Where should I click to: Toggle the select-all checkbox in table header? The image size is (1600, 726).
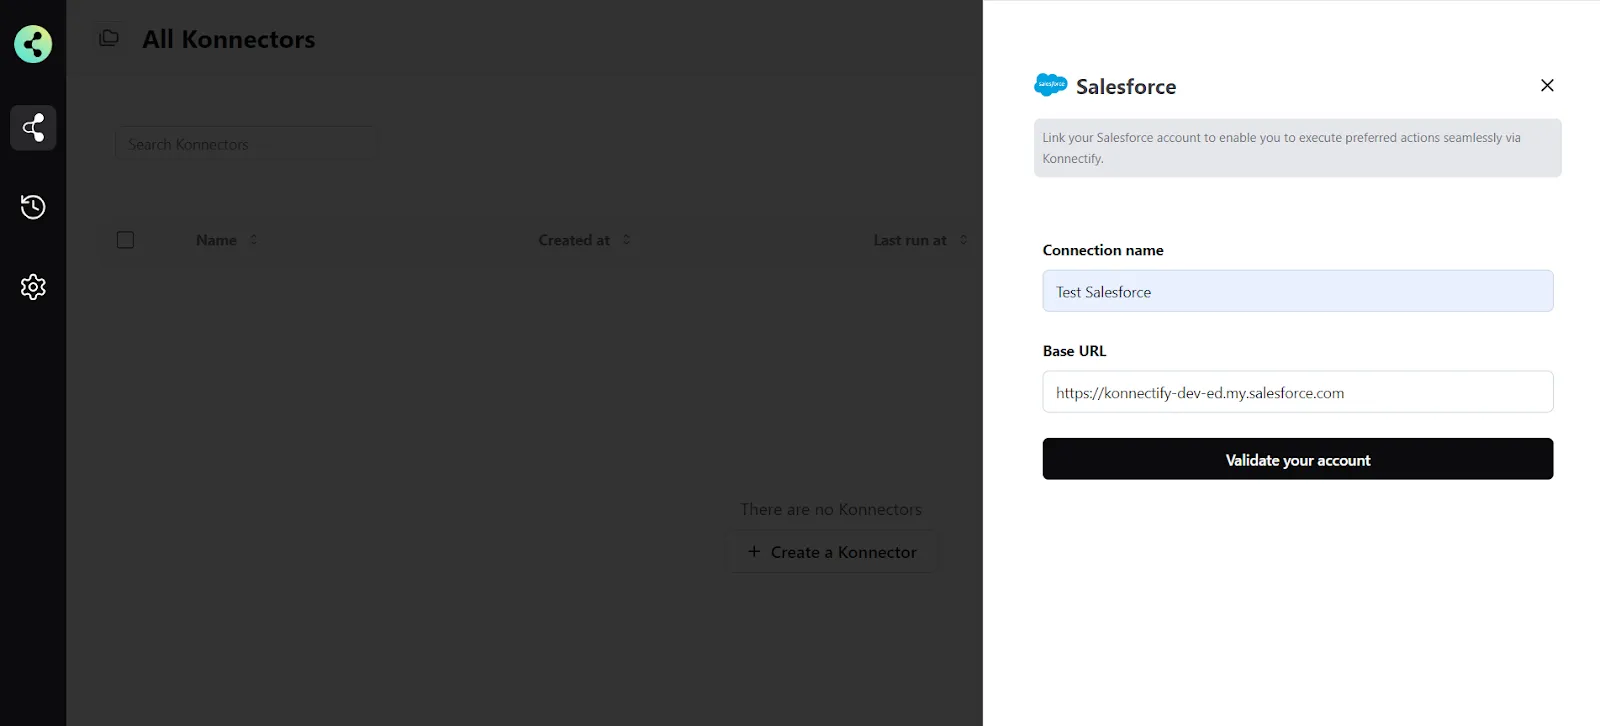pyautogui.click(x=125, y=240)
